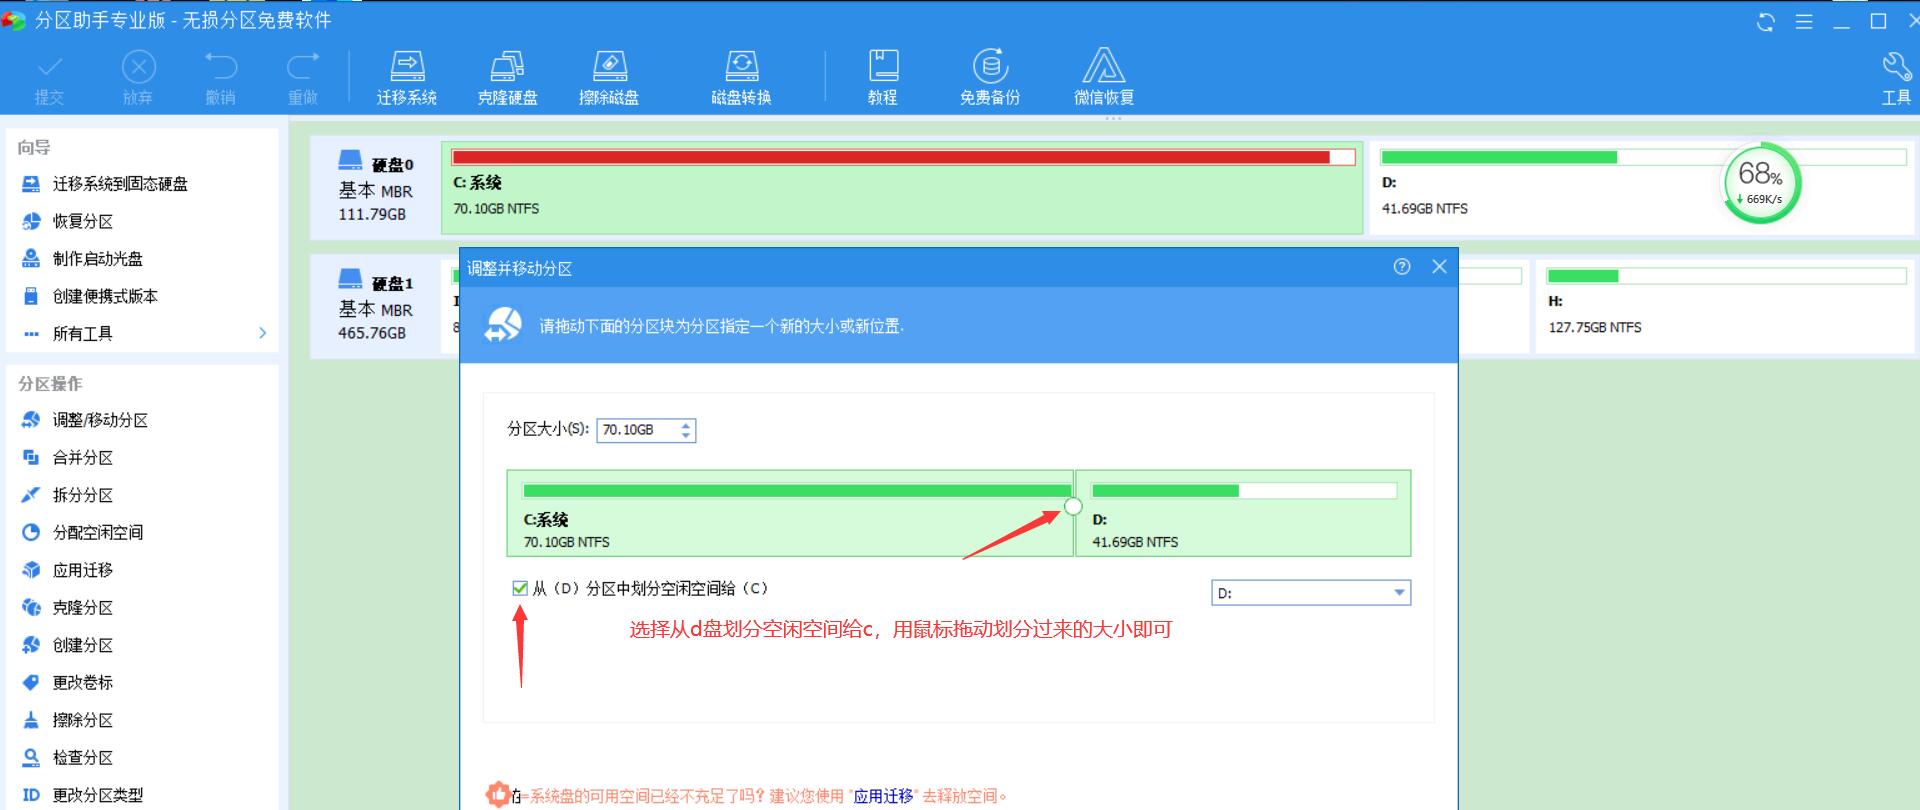Open the 磁盘转换 disk convert tool

pos(741,78)
